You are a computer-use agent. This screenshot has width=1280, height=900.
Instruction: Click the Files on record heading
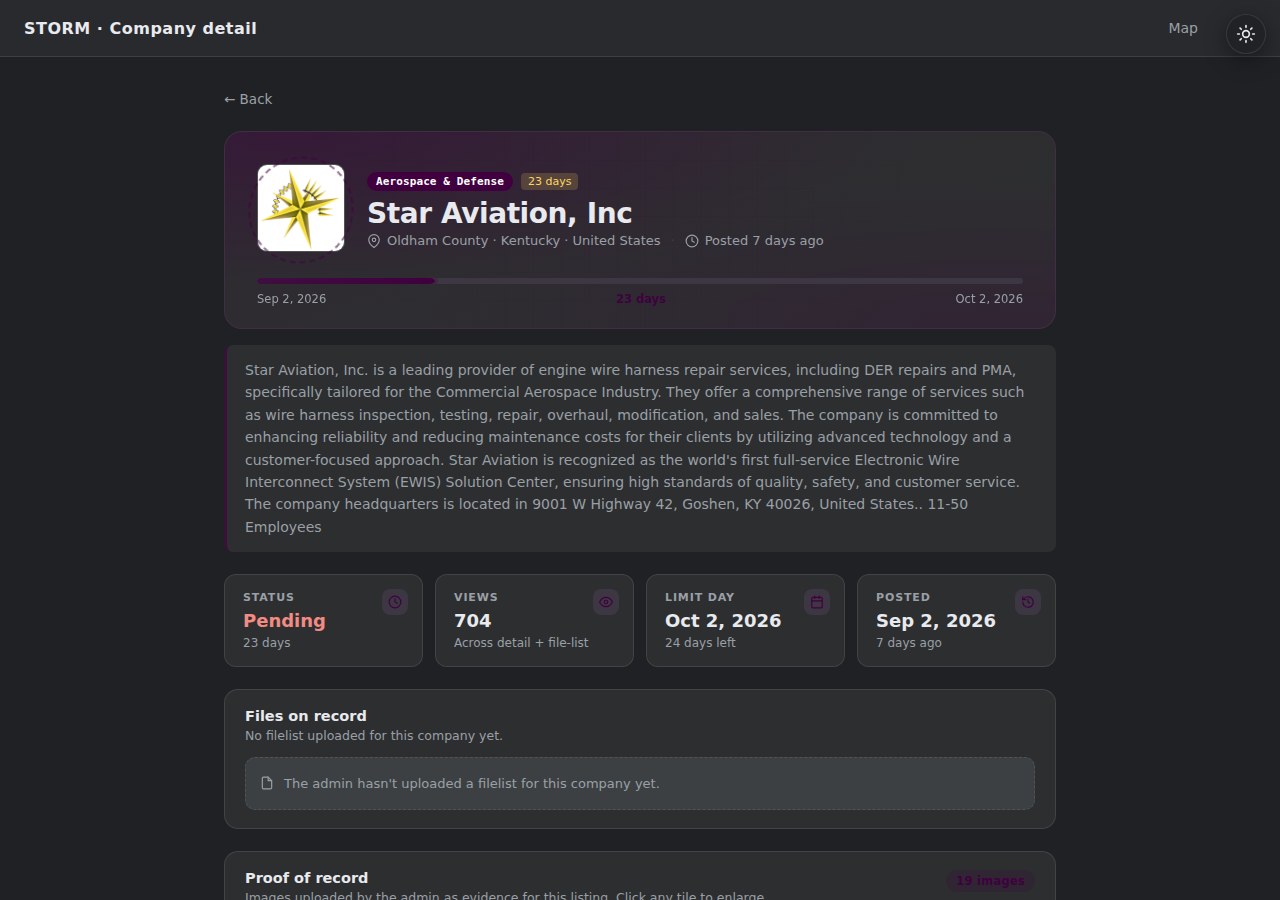[x=306, y=716]
